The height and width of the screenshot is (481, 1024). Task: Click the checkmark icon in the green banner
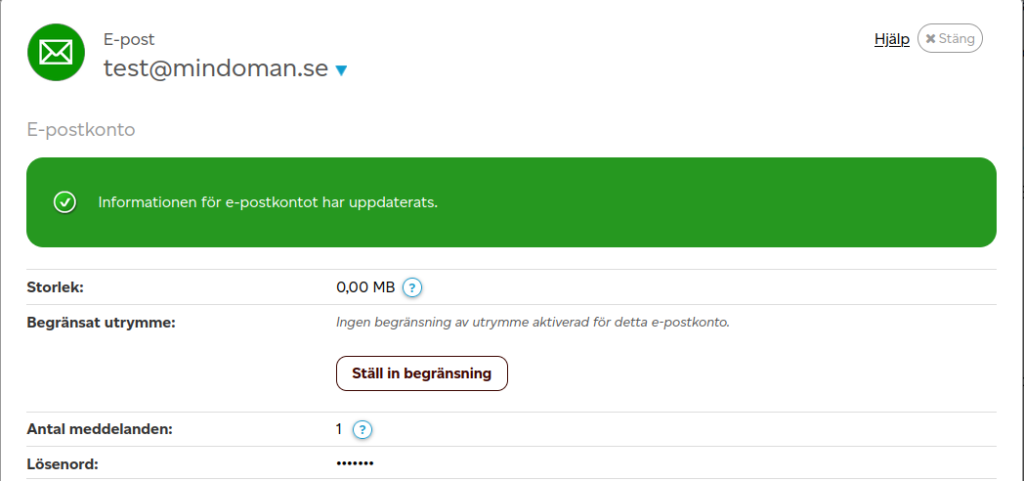pos(65,202)
